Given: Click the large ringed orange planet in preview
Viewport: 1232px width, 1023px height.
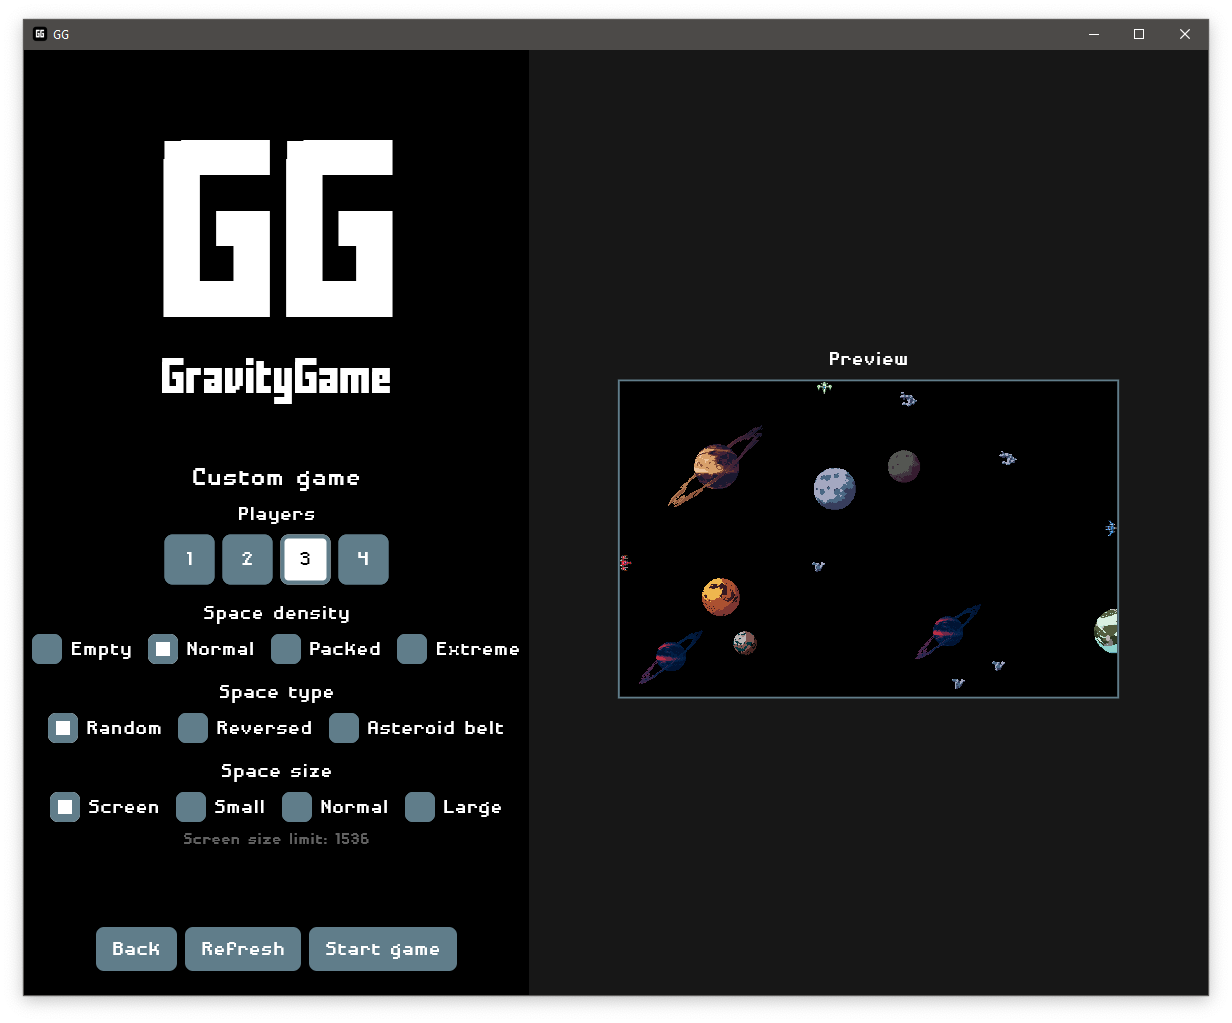Looking at the screenshot, I should point(716,467).
